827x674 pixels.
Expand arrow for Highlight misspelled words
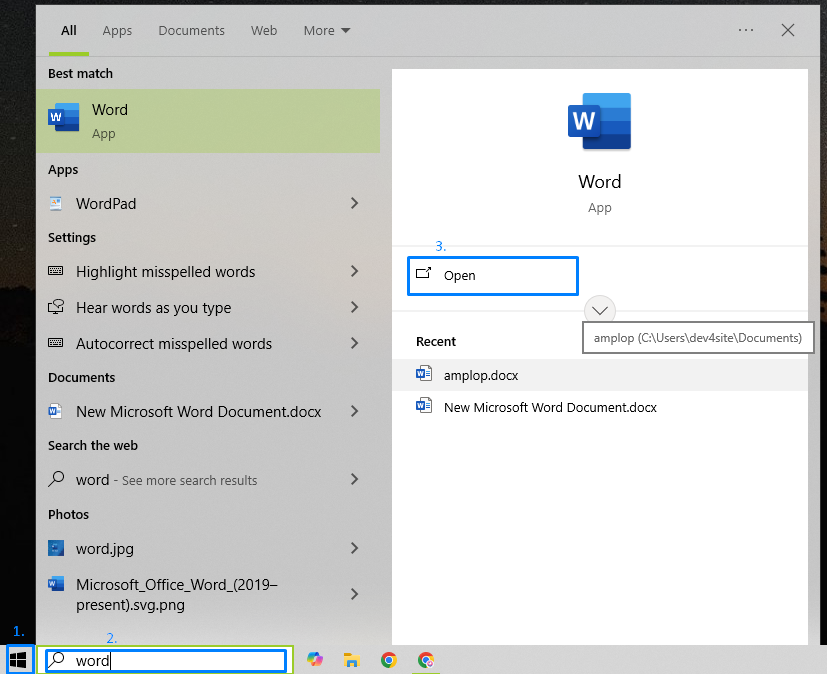pyautogui.click(x=354, y=272)
